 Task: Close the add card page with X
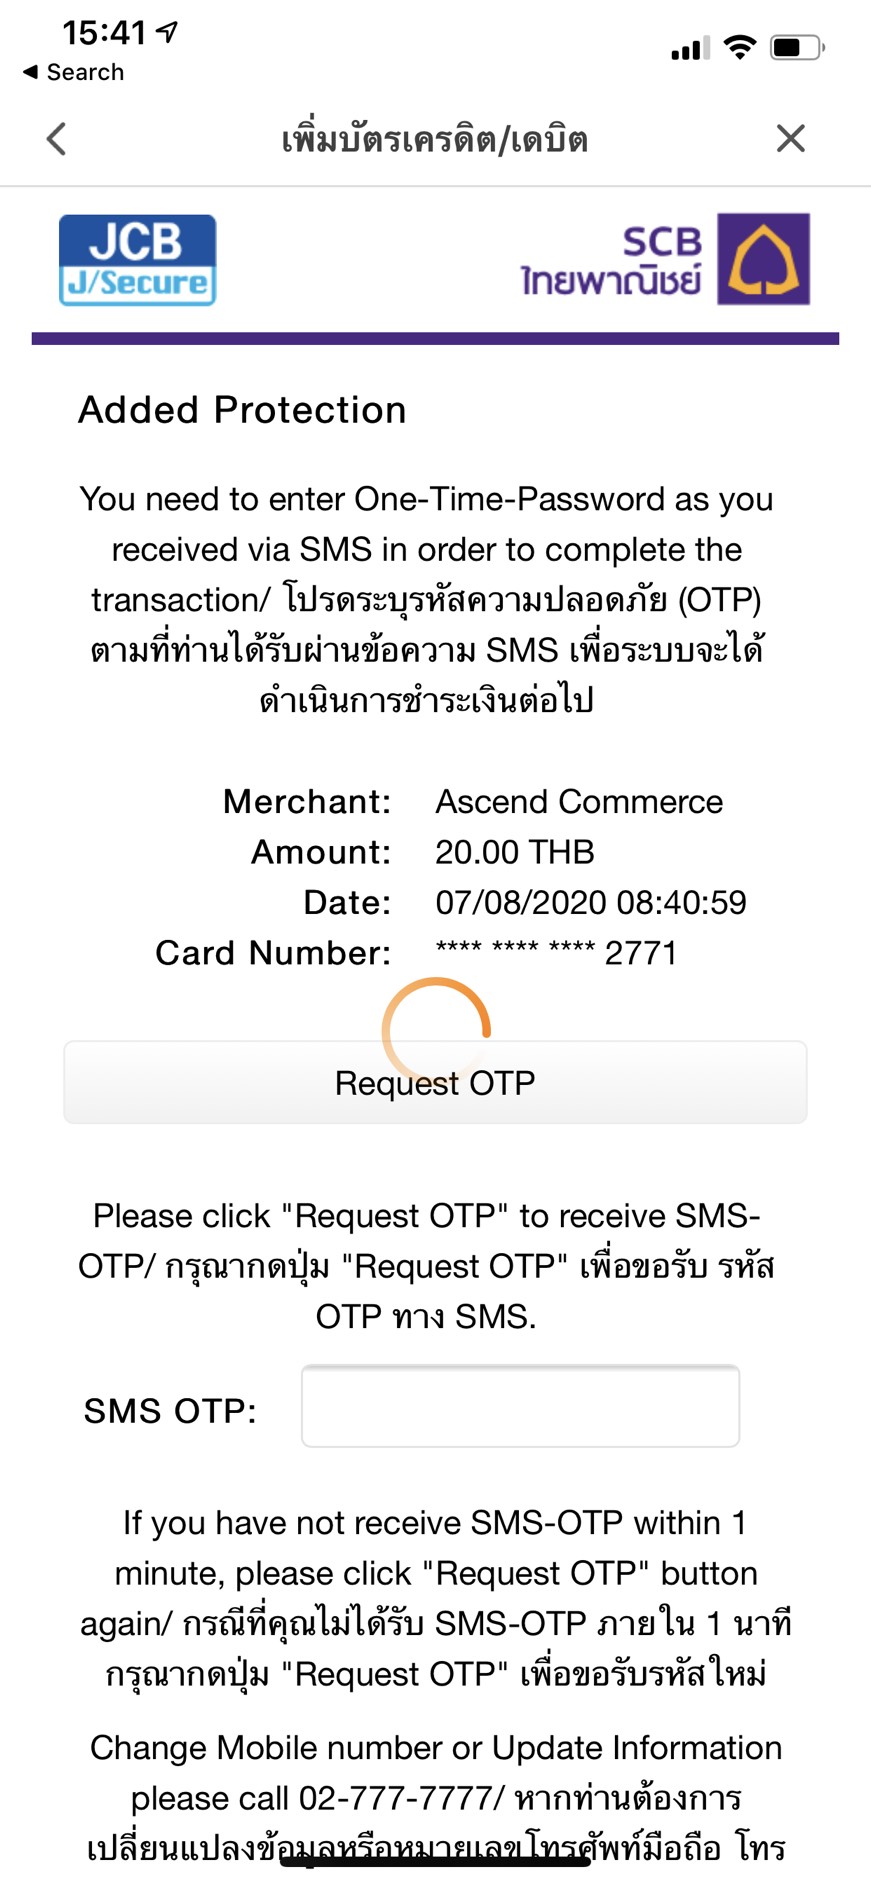point(790,138)
